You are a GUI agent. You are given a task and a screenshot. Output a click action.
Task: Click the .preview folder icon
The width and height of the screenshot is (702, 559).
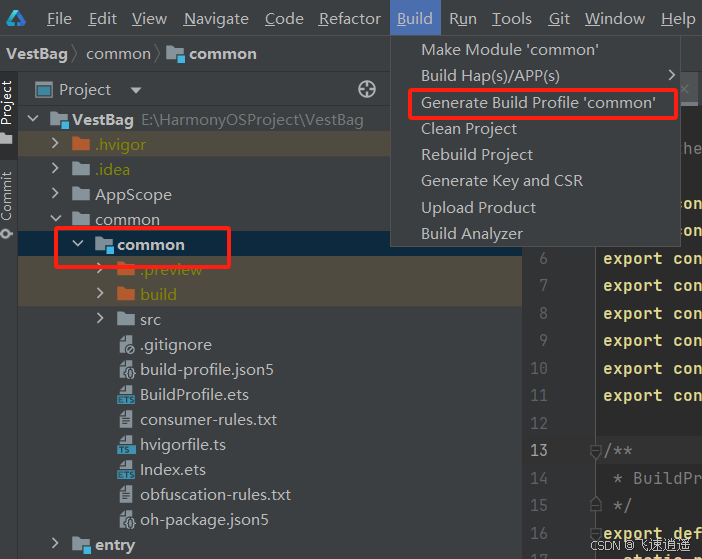point(126,269)
